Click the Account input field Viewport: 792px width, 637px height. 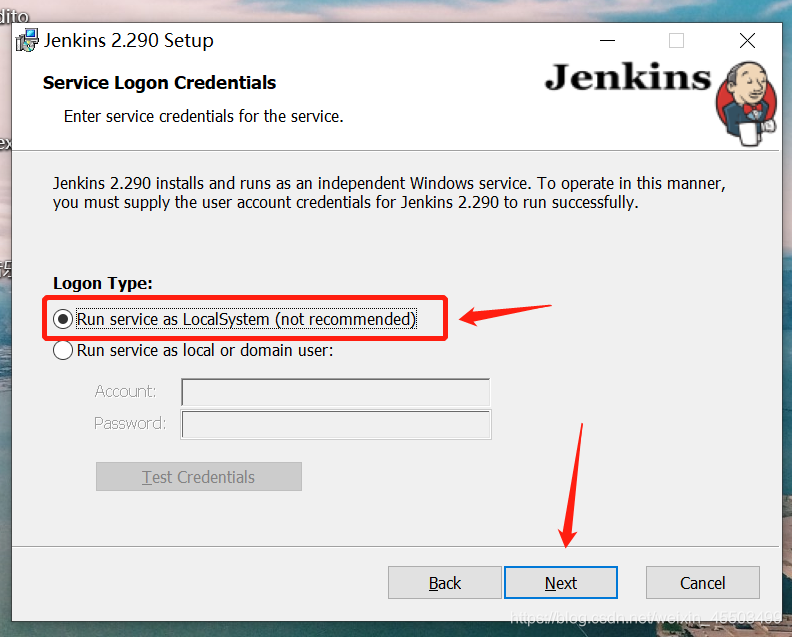[x=335, y=392]
